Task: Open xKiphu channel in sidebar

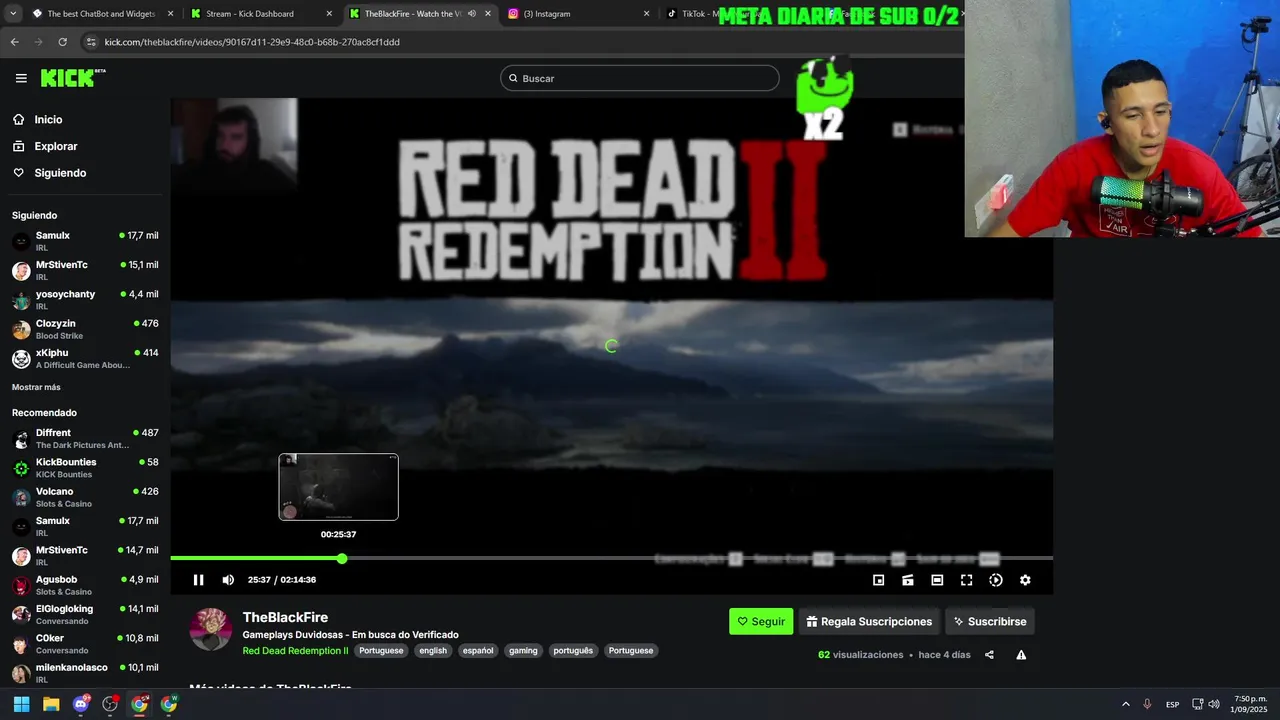Action: 85,358
